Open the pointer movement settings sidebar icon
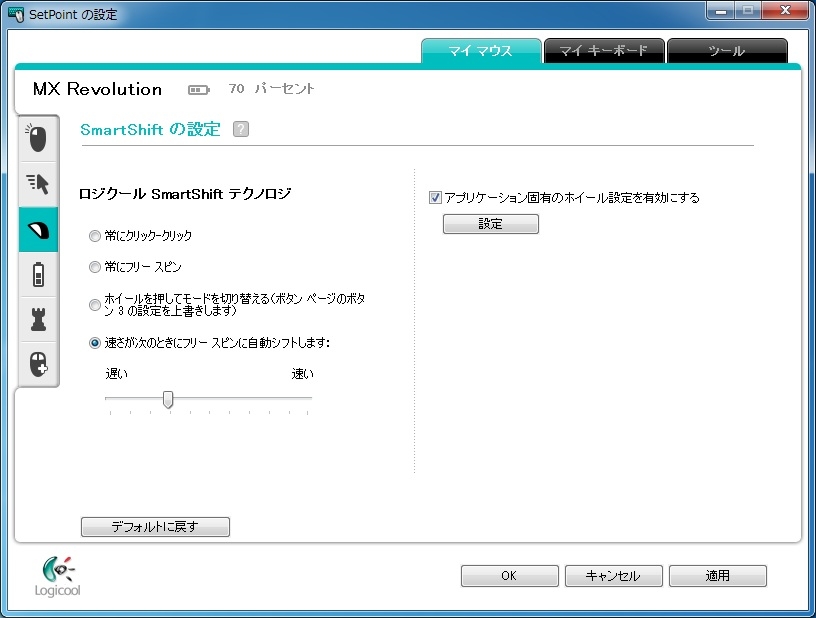 pyautogui.click(x=37, y=183)
